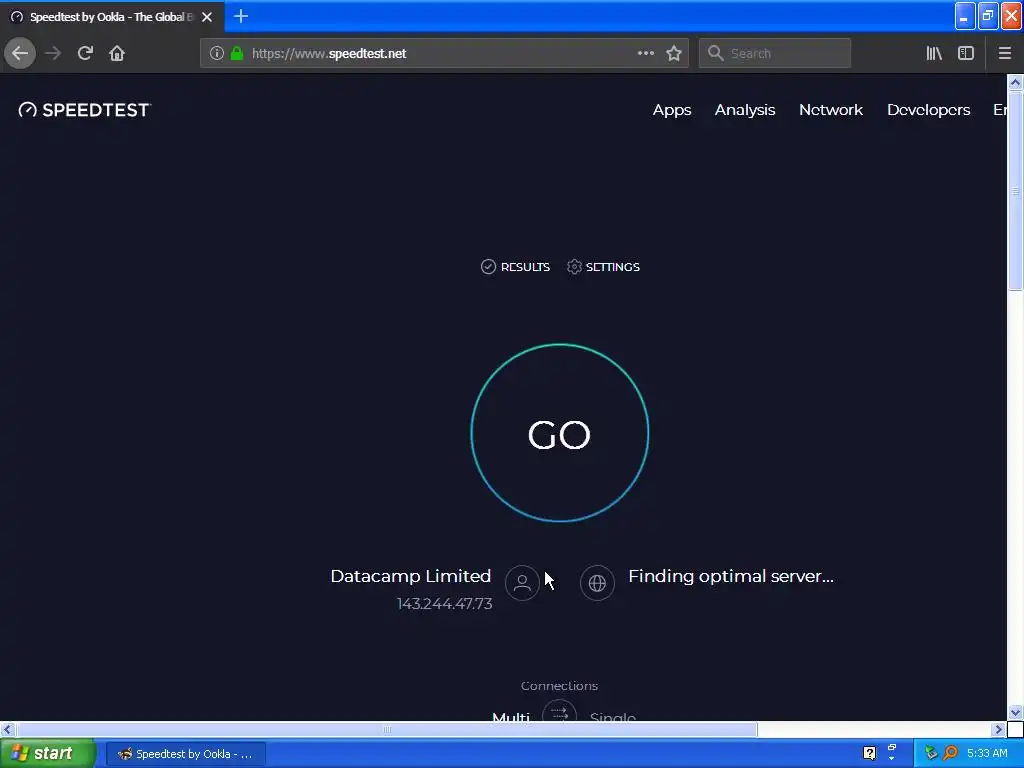Switch to the Speedtest by Ookla browser tab
The image size is (1024, 768).
click(112, 17)
